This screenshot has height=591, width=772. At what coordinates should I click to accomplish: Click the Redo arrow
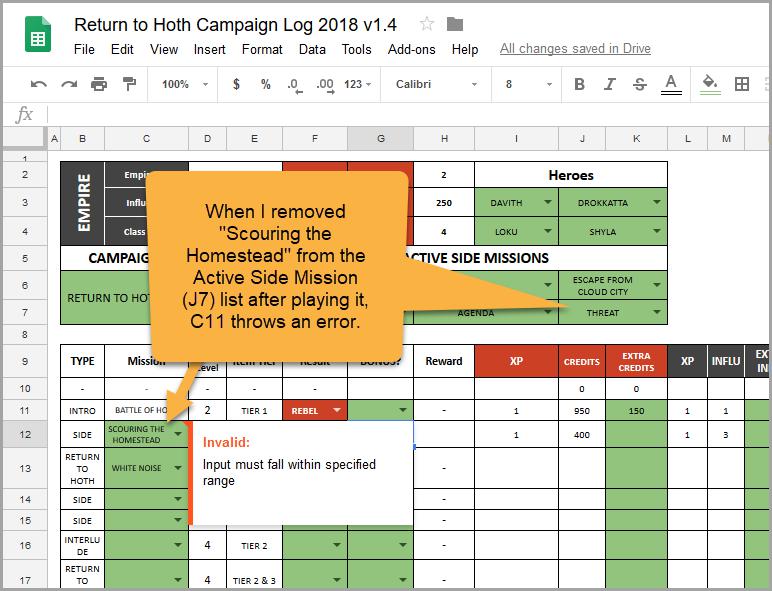[69, 84]
